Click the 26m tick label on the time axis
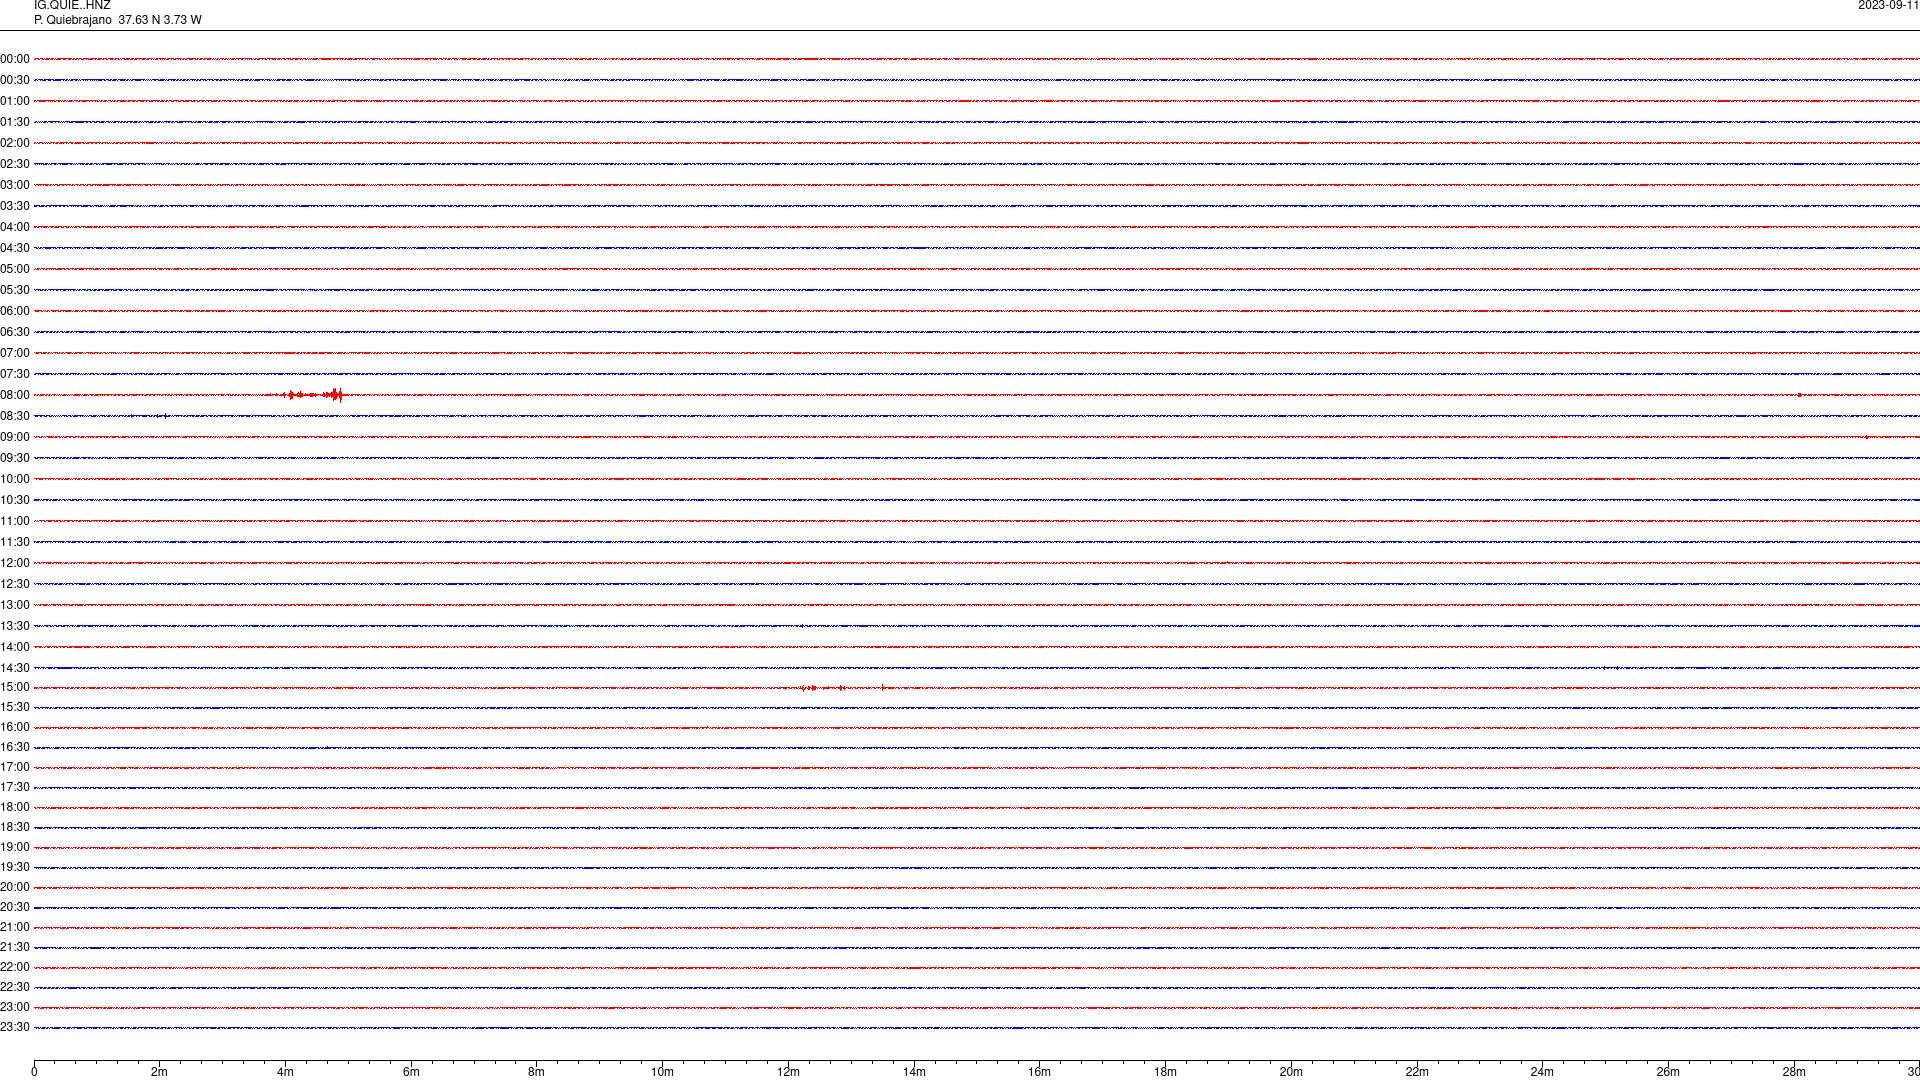 tap(1668, 1072)
